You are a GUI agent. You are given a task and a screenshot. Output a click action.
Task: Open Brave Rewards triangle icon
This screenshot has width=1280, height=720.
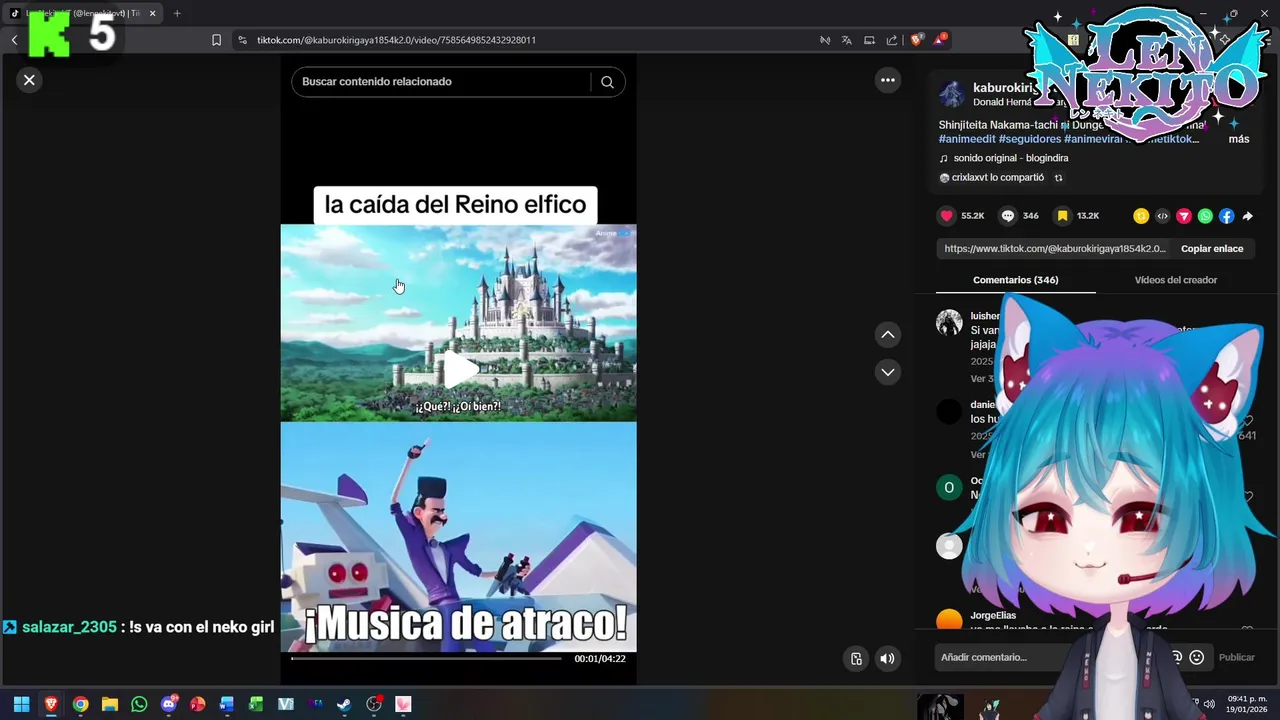tap(940, 40)
